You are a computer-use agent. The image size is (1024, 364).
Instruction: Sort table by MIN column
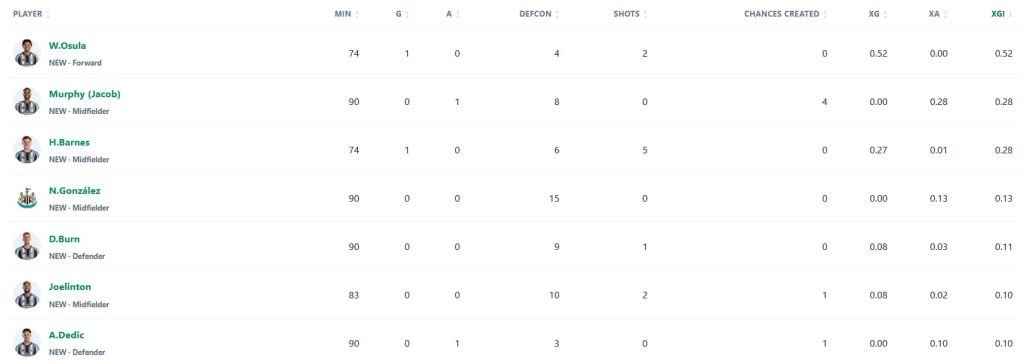pos(347,14)
